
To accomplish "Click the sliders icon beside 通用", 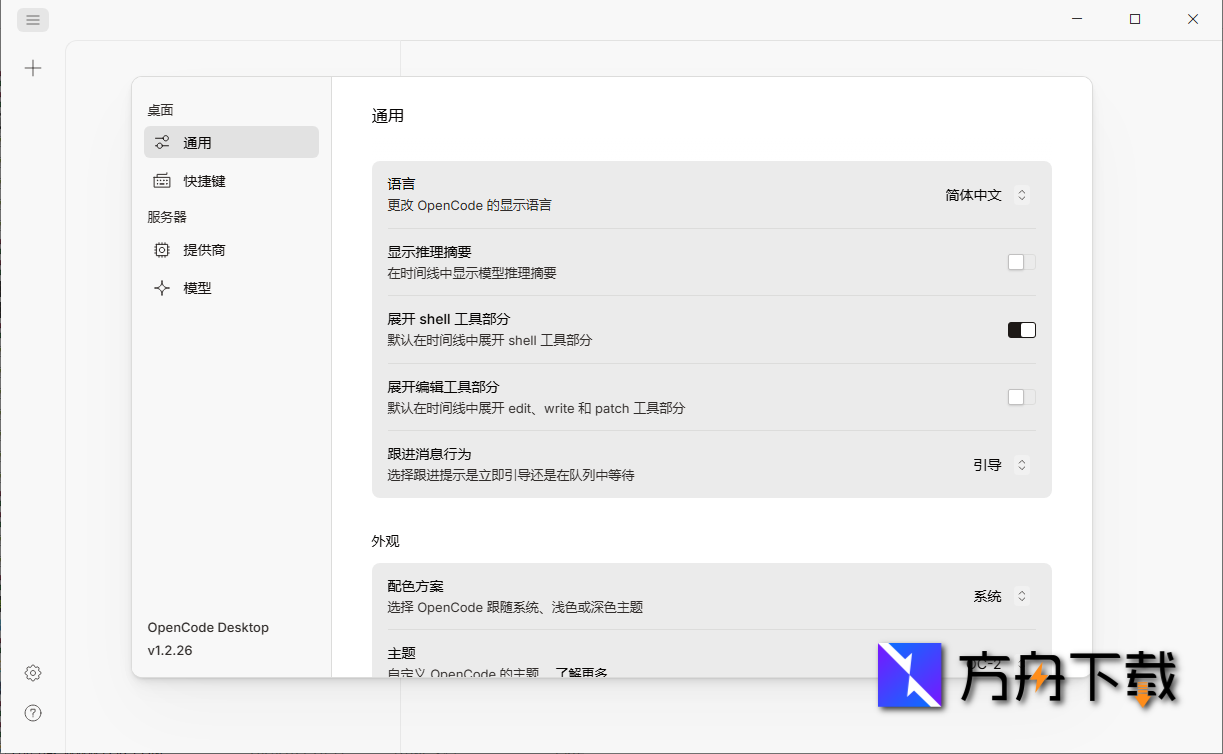I will [162, 141].
